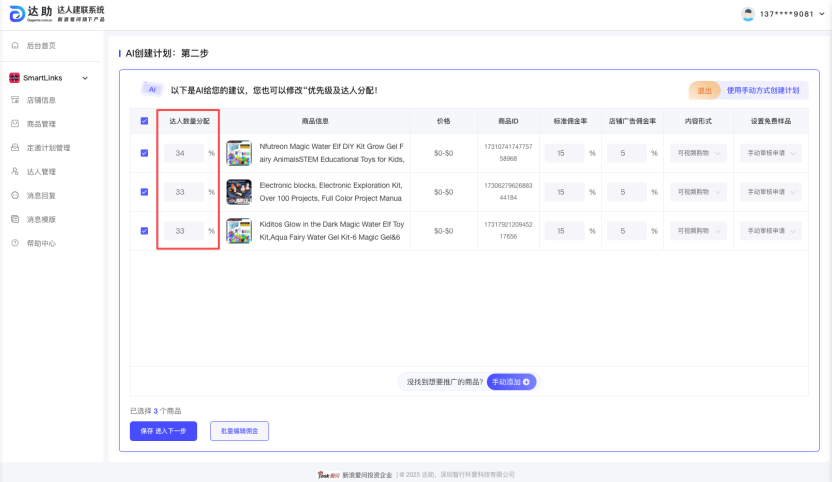
Task: Click the 消息回复 message reply icon
Action: point(15,195)
